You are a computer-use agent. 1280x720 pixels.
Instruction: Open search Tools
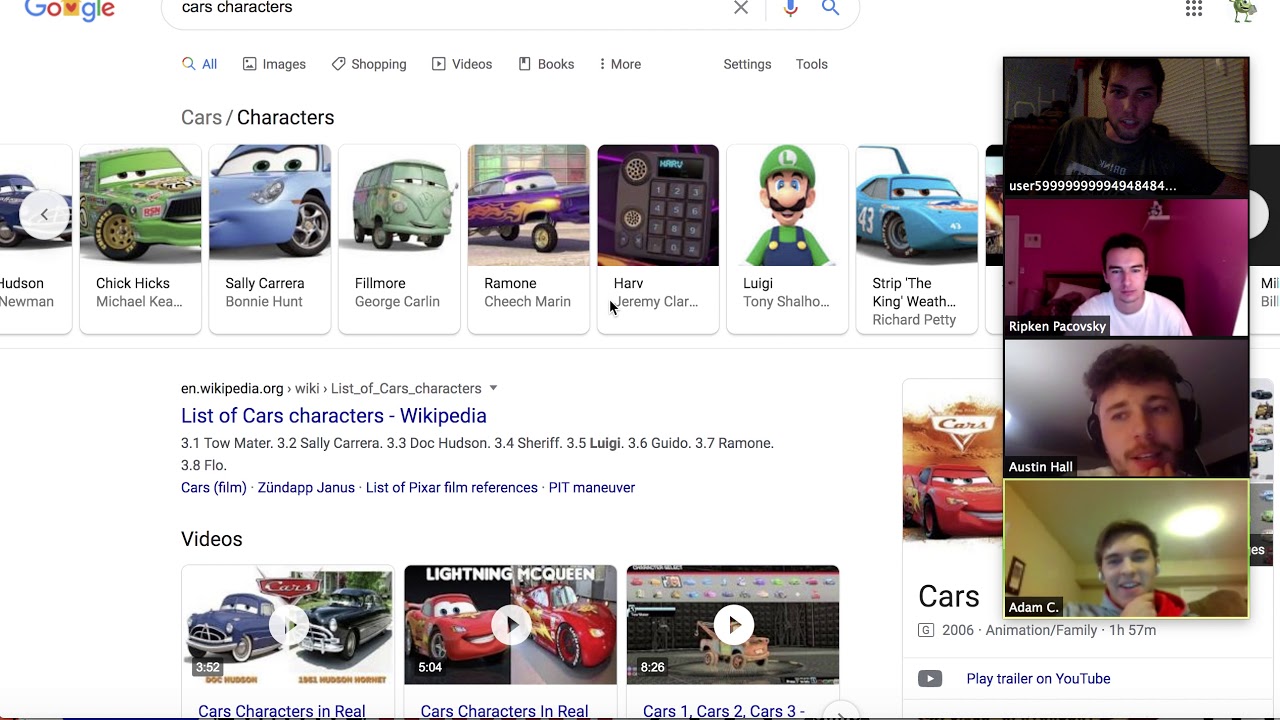[811, 64]
